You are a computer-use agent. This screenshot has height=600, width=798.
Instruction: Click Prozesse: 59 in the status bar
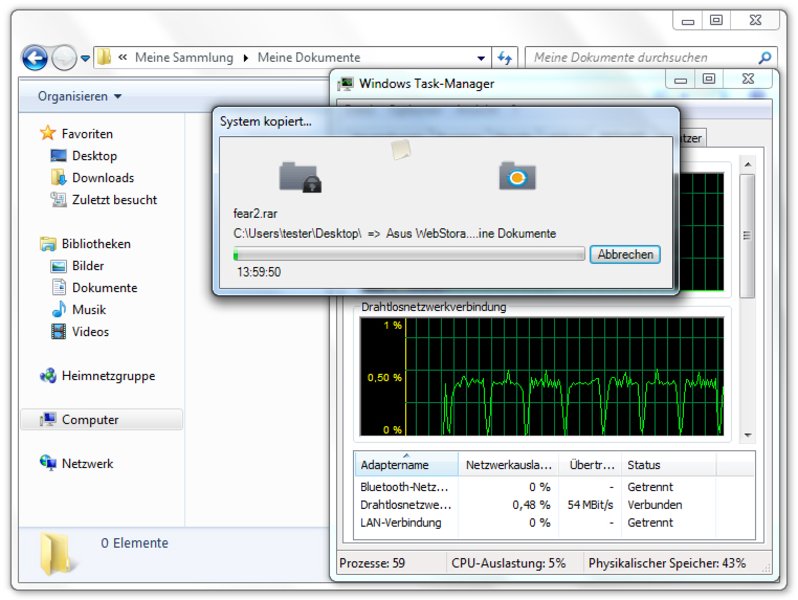[x=372, y=563]
